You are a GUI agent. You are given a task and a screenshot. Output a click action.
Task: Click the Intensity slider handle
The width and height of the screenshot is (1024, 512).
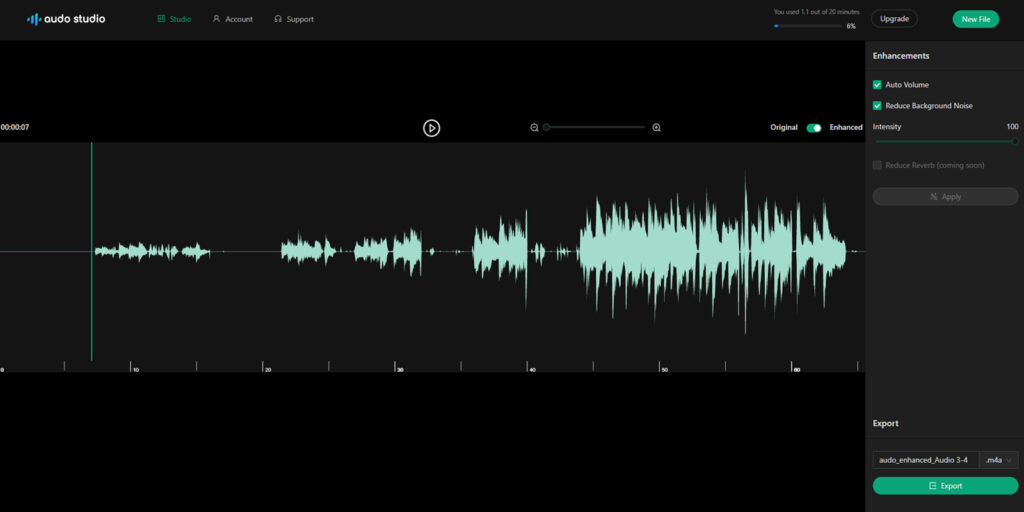(1015, 141)
